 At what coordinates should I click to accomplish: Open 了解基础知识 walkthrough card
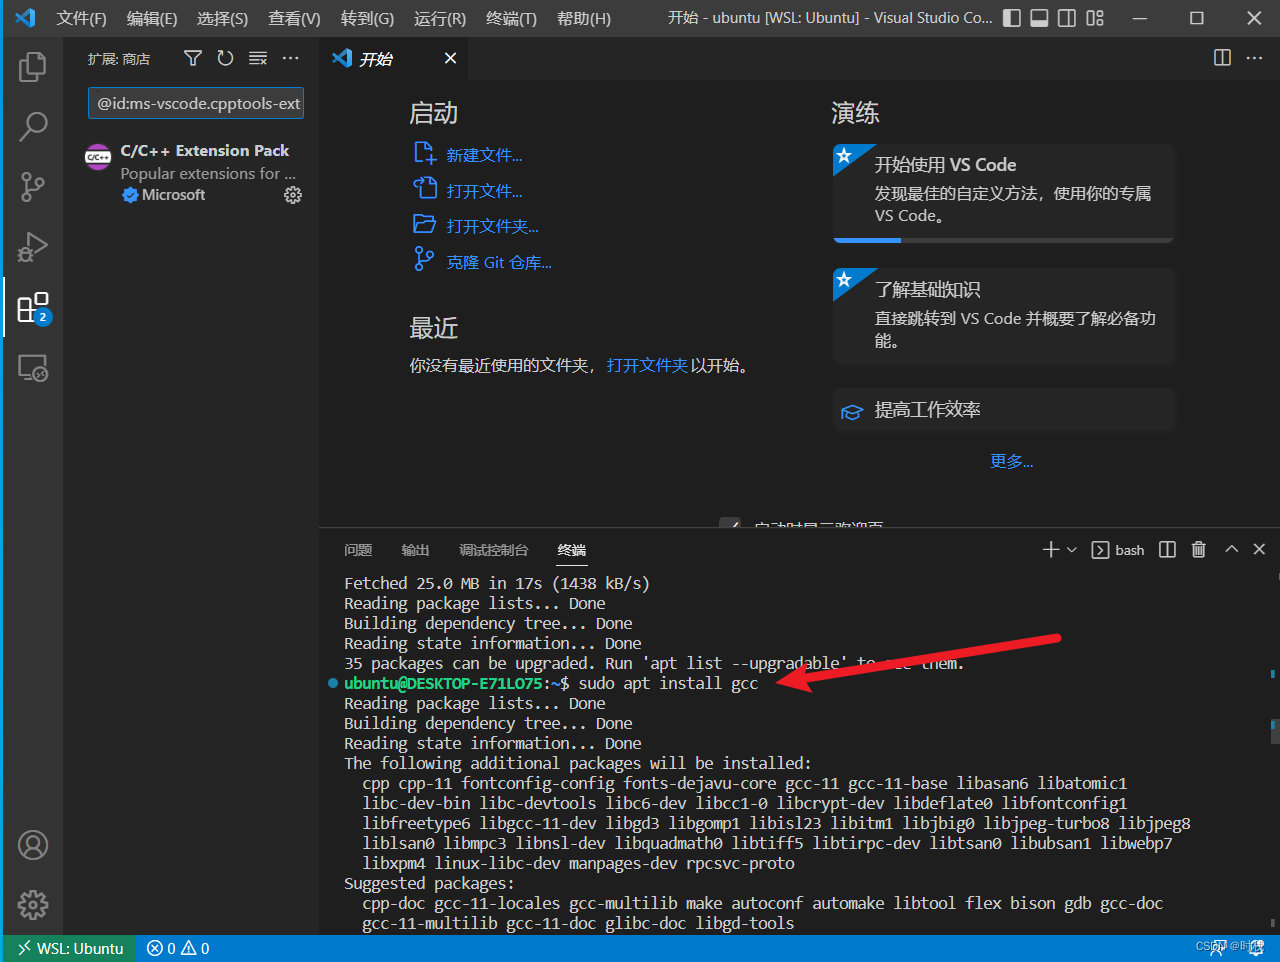pos(1004,316)
